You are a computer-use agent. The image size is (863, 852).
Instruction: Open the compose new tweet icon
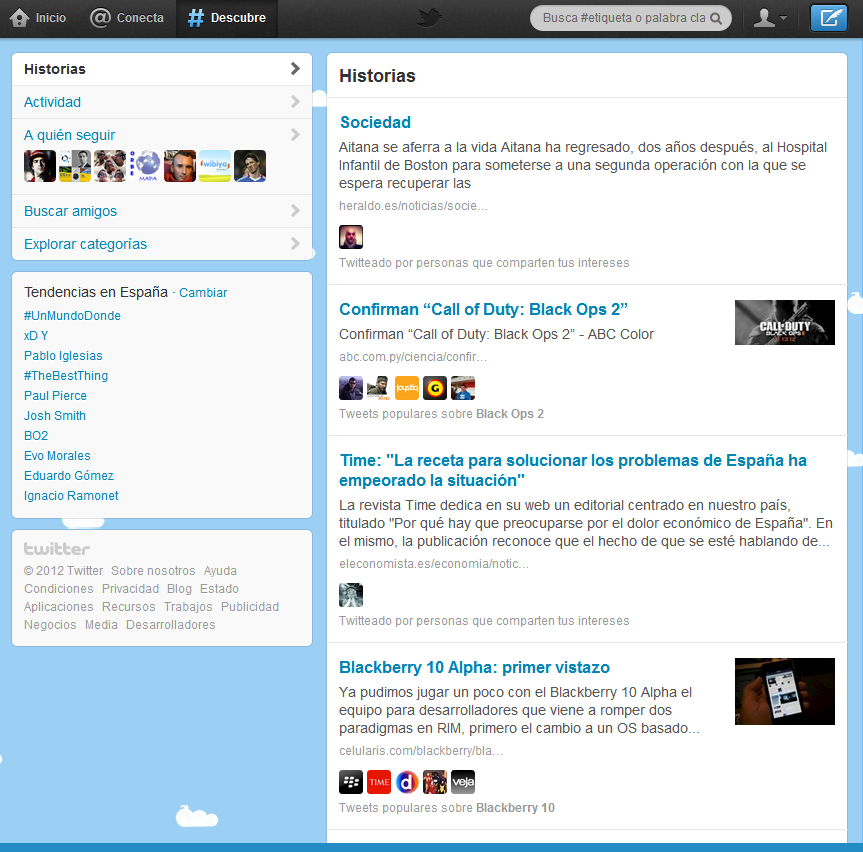(831, 18)
